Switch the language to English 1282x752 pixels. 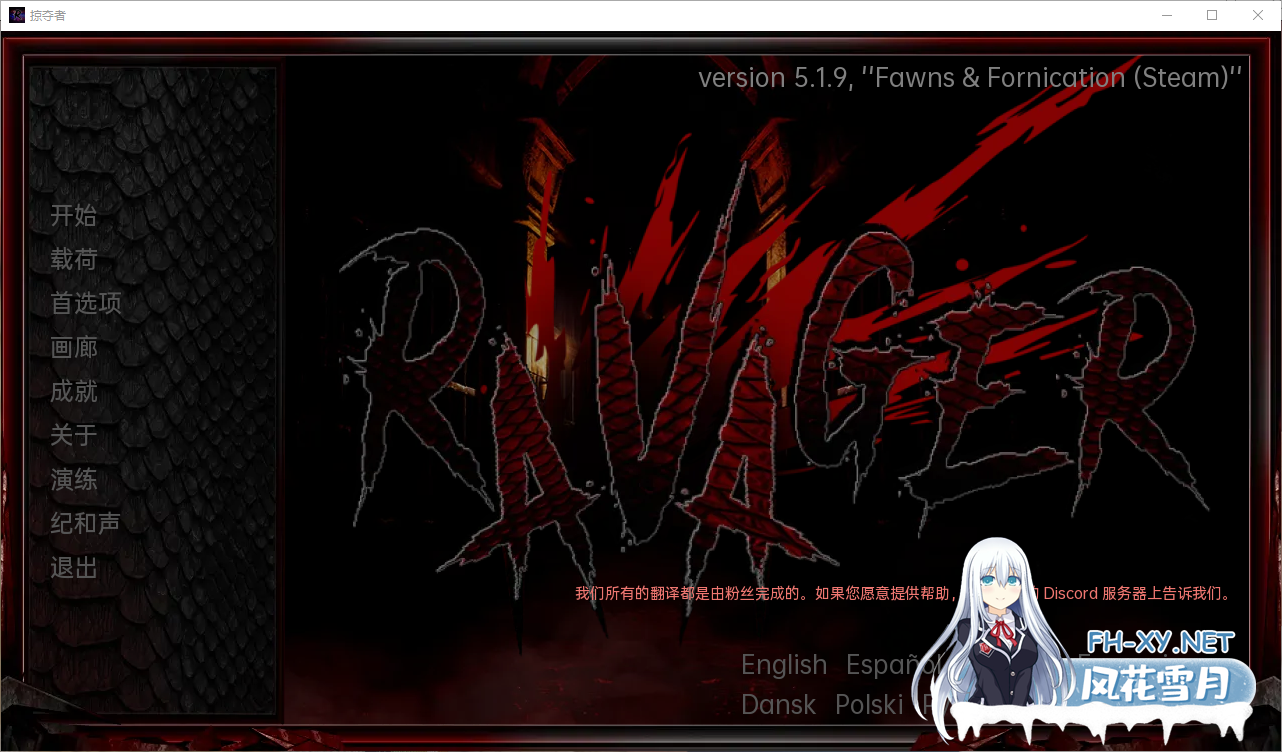click(784, 664)
